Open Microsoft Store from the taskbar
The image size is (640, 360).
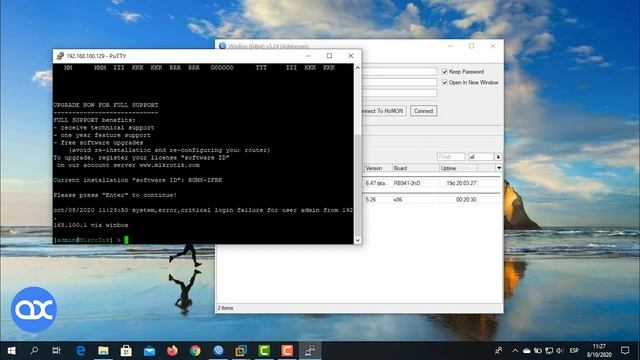pyautogui.click(x=126, y=351)
